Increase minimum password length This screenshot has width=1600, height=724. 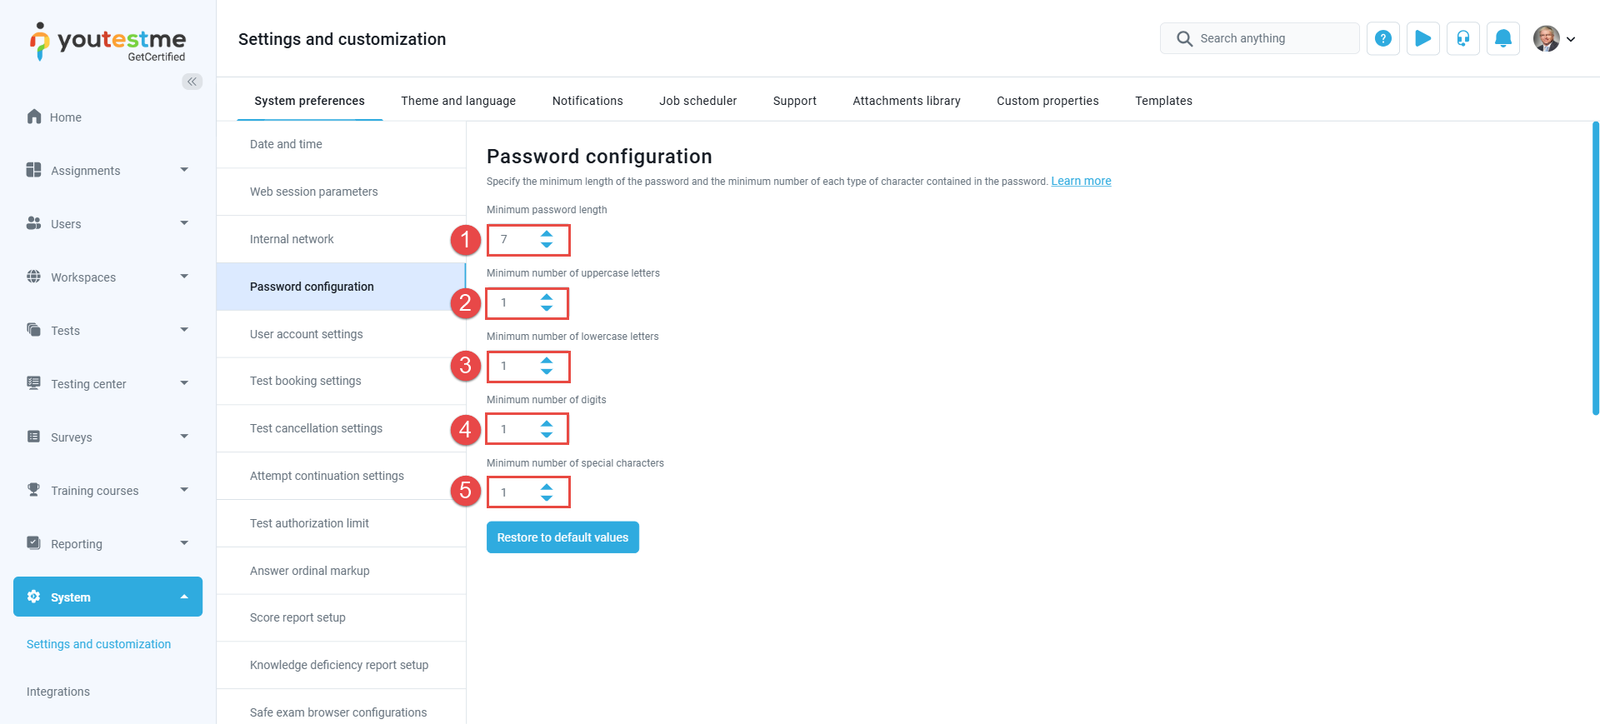point(547,234)
